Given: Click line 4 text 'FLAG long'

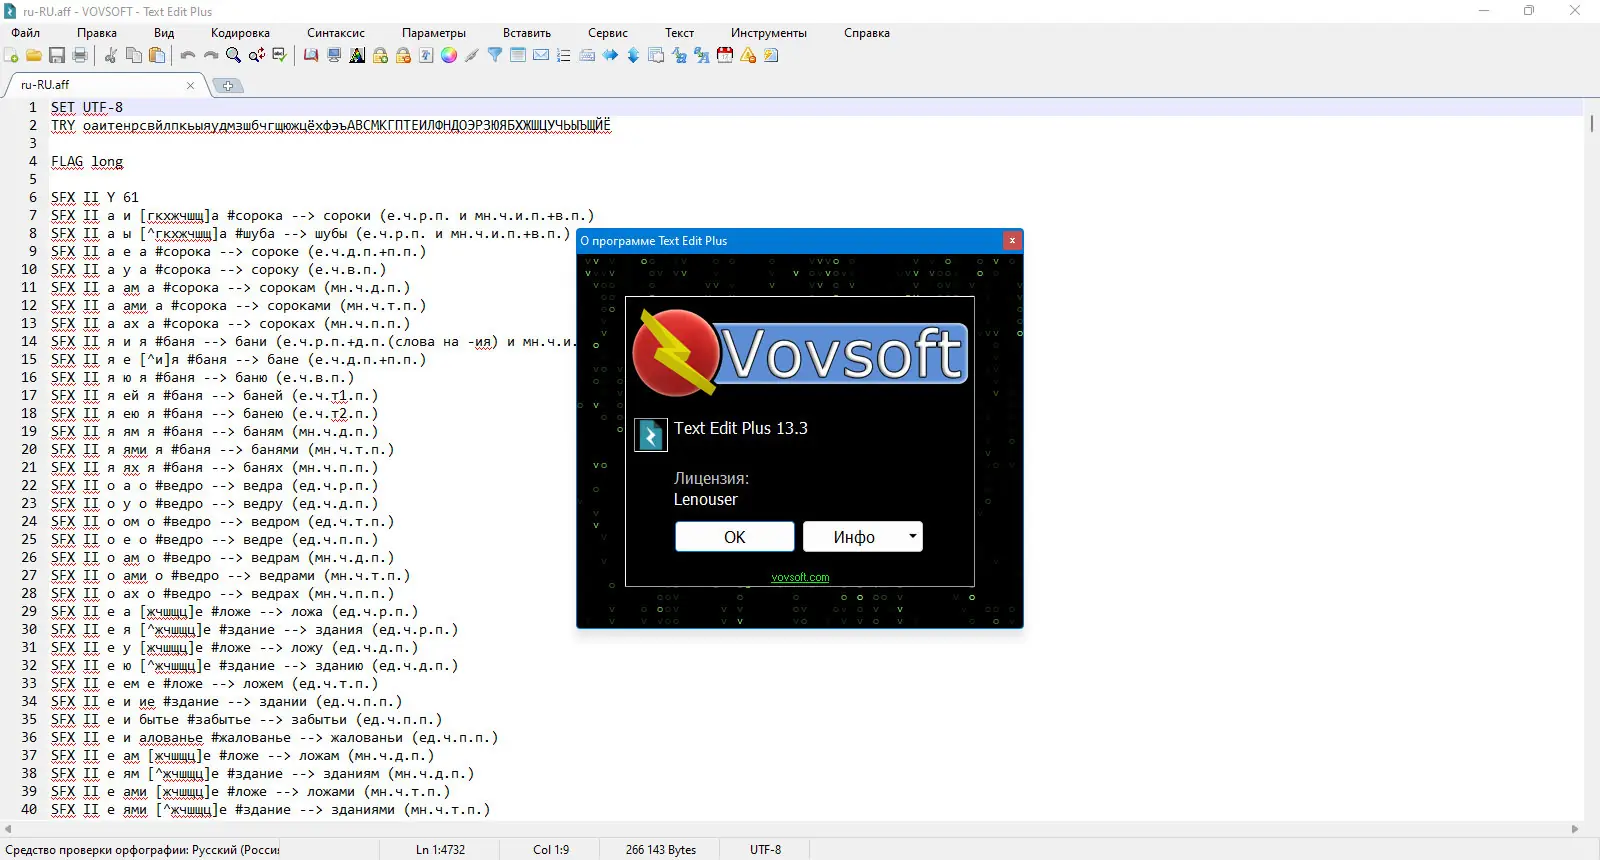Looking at the screenshot, I should pos(87,162).
